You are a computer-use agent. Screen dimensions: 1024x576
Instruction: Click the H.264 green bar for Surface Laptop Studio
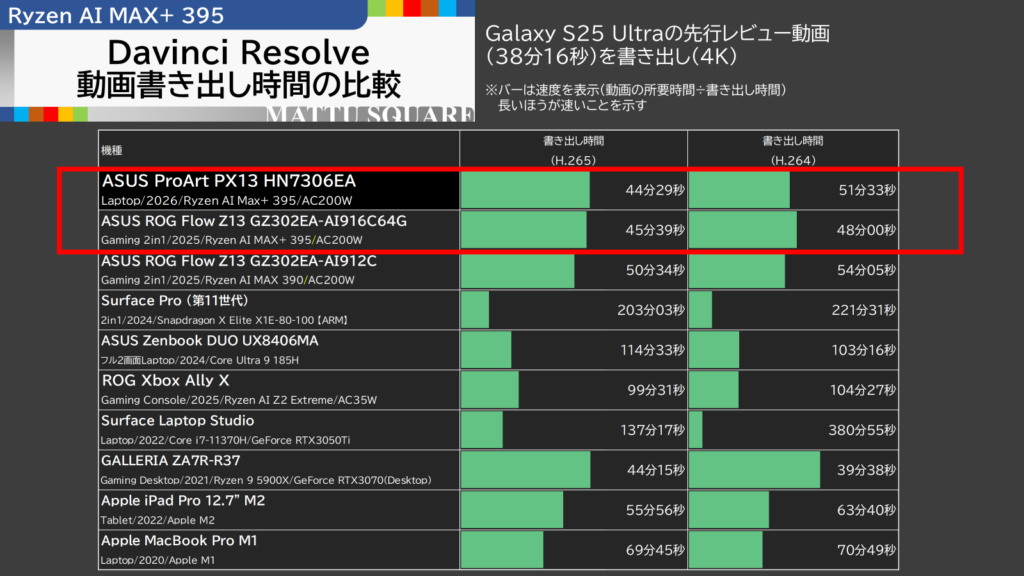pyautogui.click(x=696, y=430)
